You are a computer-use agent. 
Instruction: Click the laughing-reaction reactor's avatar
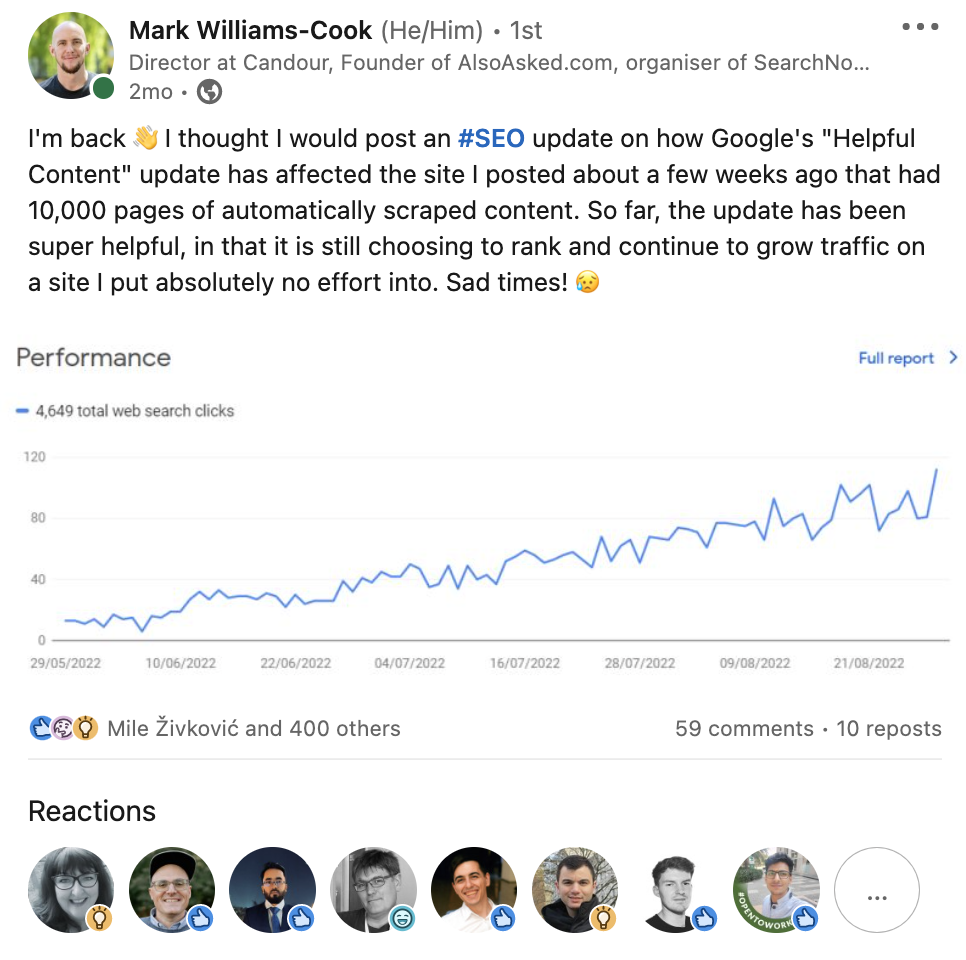coord(373,890)
